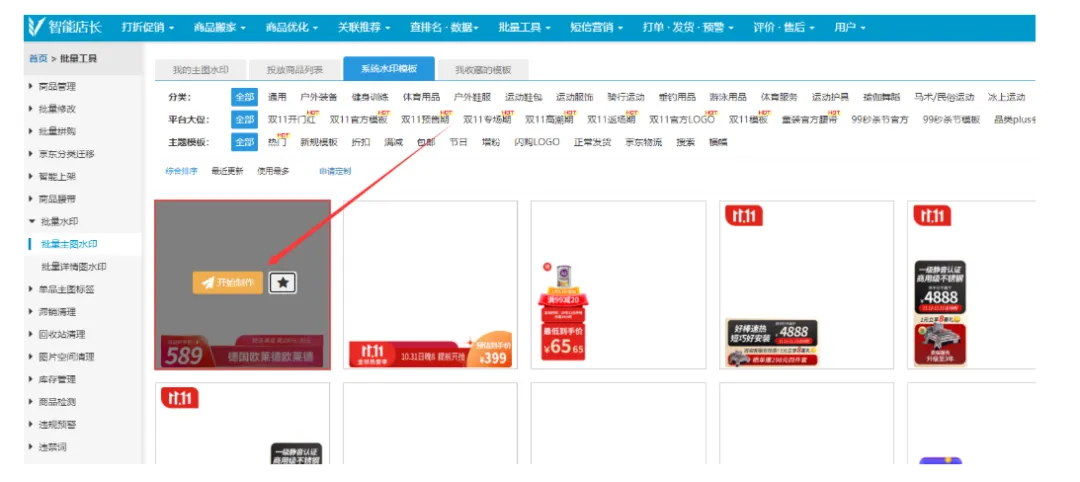Open the ¥65 最低到手价 template

[x=618, y=284]
